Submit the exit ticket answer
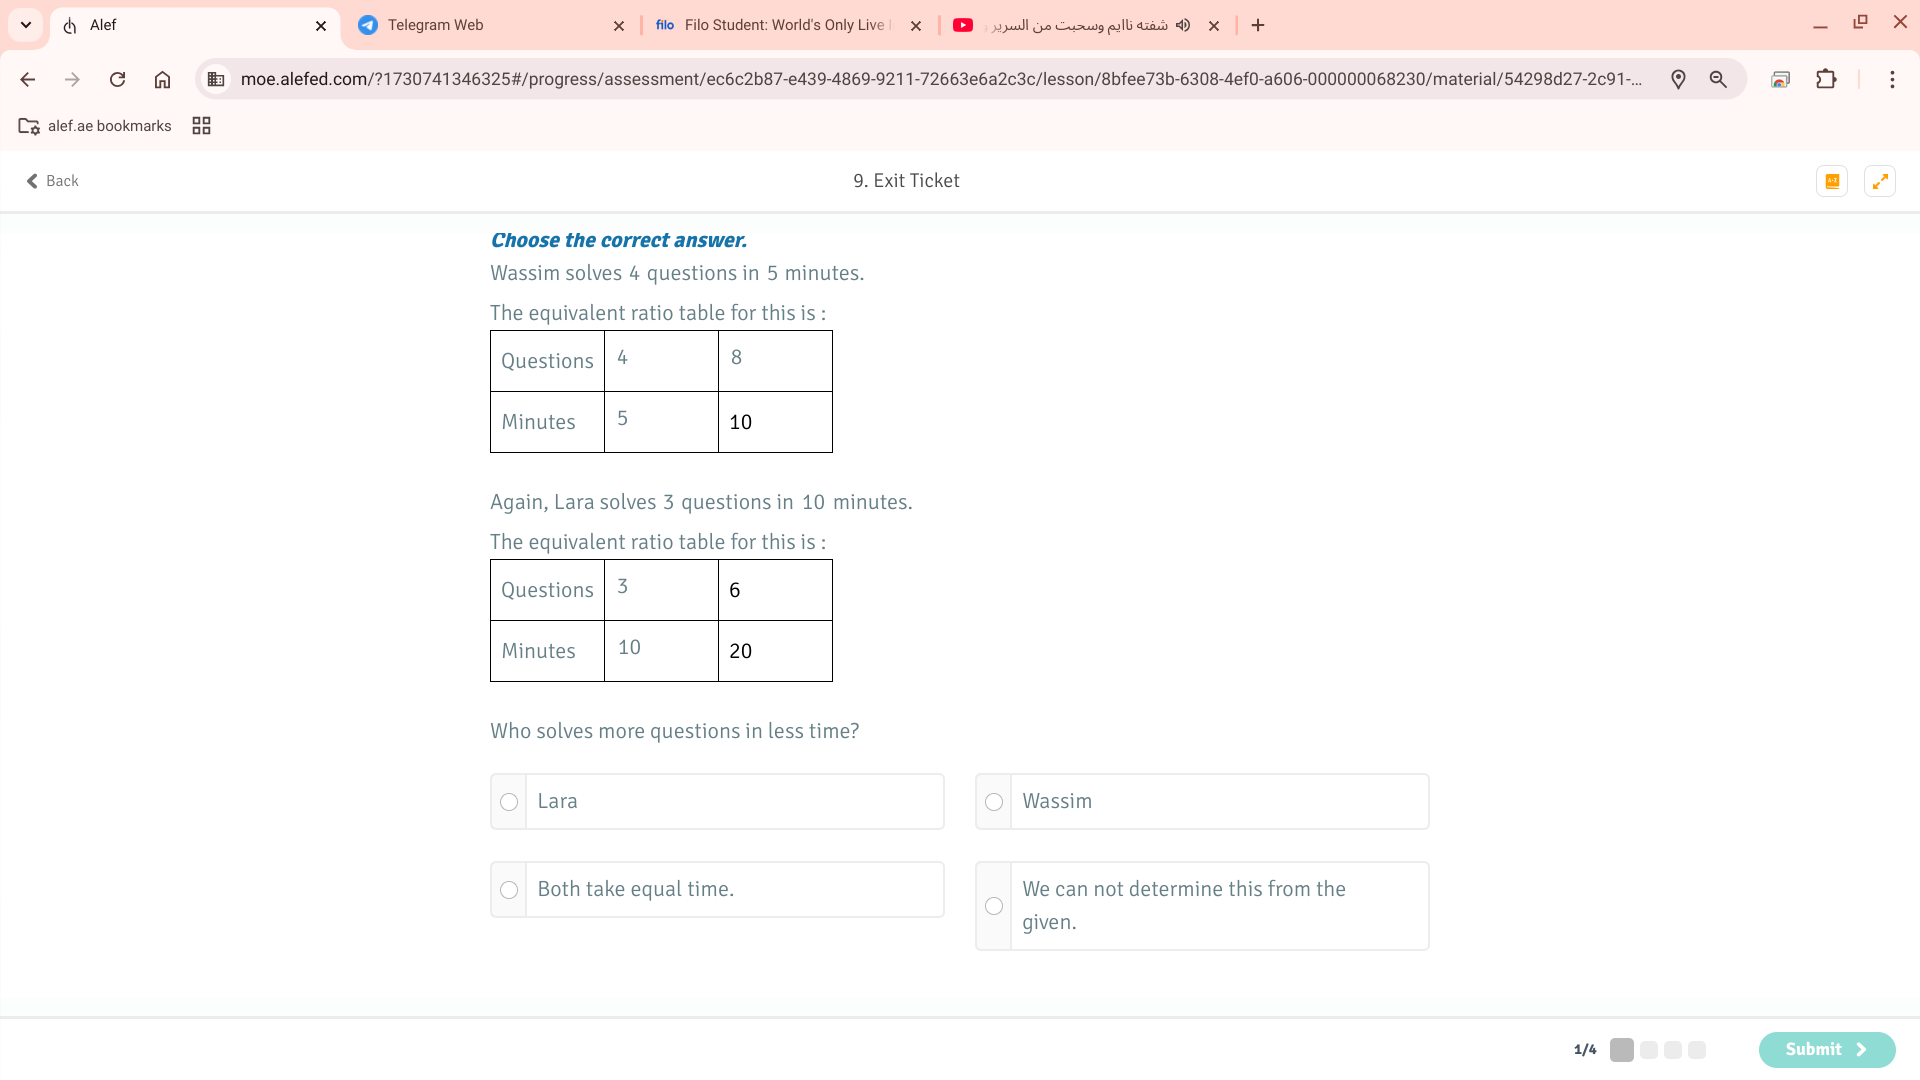1920x1080 pixels. tap(1826, 1049)
